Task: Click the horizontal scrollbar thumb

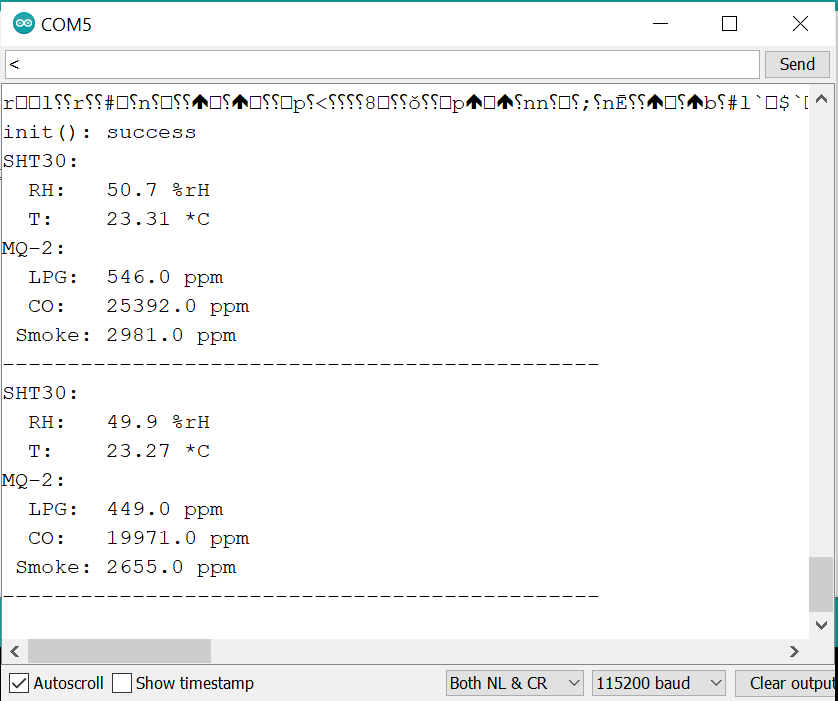Action: pyautogui.click(x=119, y=651)
